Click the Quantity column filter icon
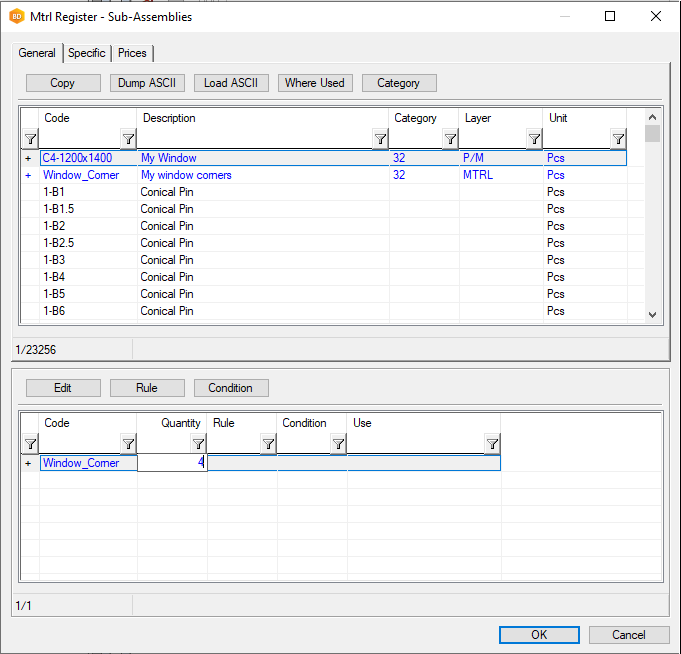 198,444
